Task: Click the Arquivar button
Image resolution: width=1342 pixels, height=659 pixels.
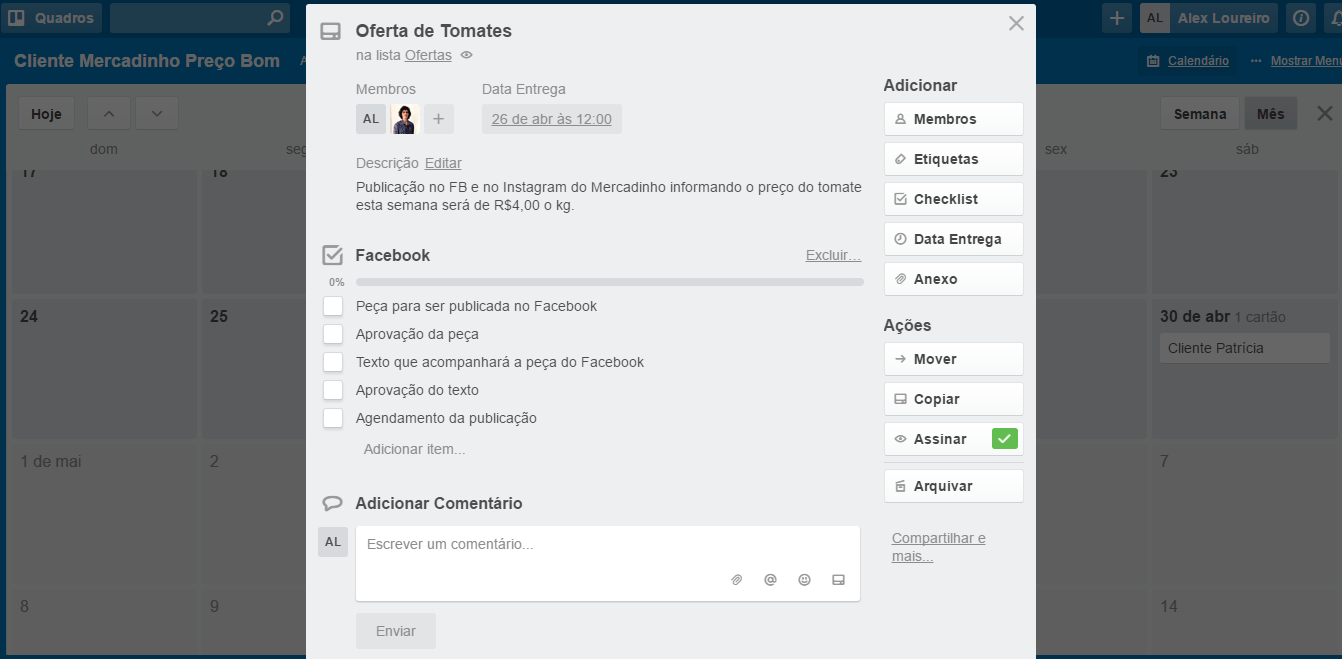Action: pos(953,486)
